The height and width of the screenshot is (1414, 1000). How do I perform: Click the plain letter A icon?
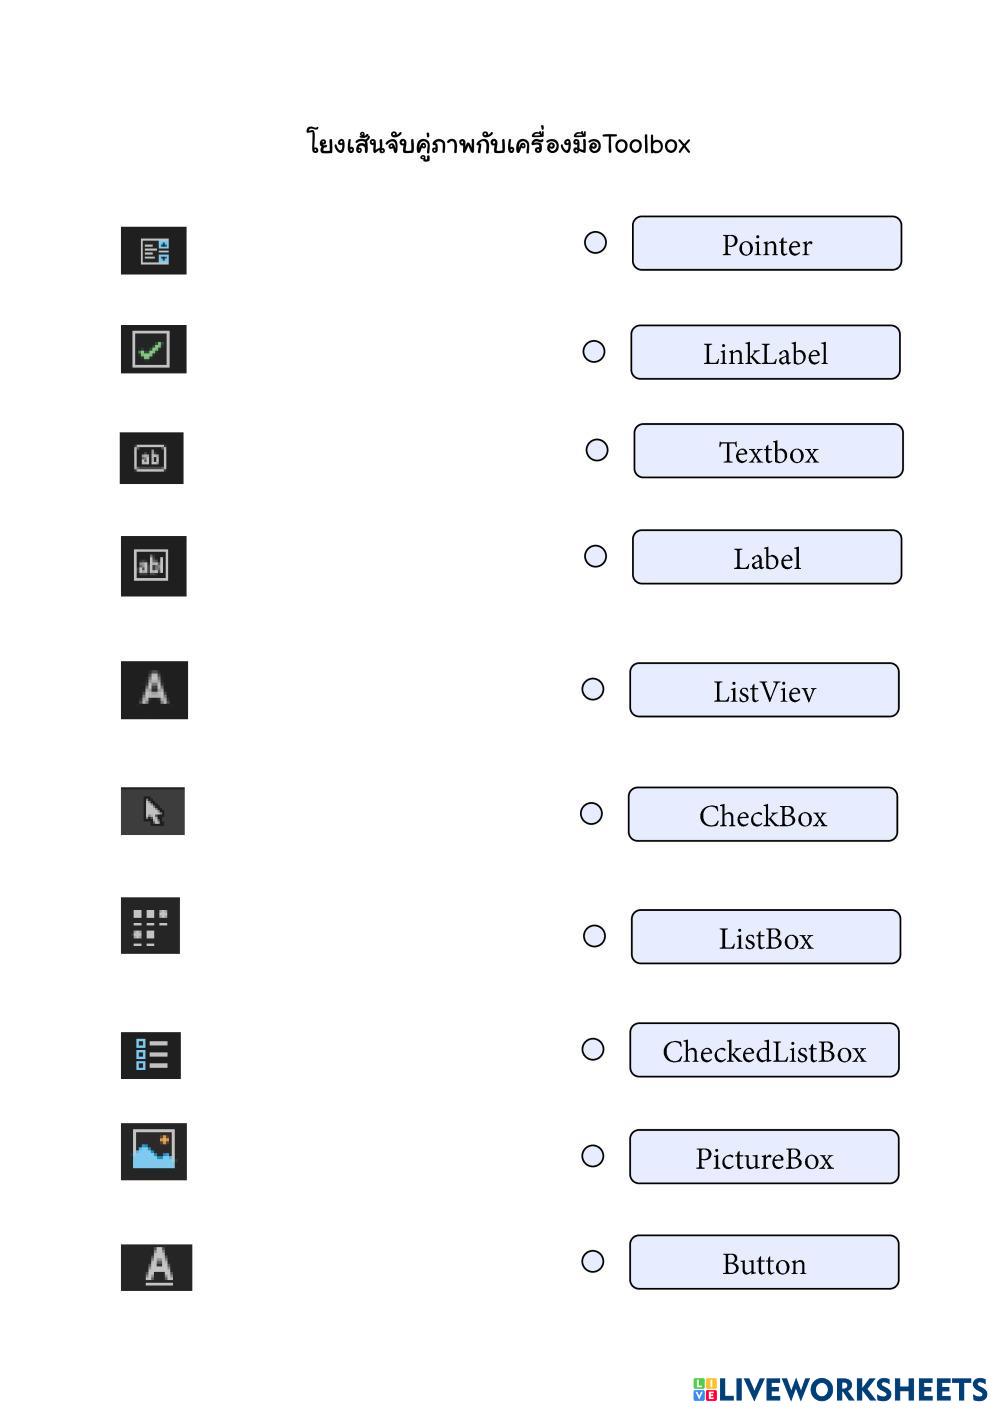click(154, 690)
